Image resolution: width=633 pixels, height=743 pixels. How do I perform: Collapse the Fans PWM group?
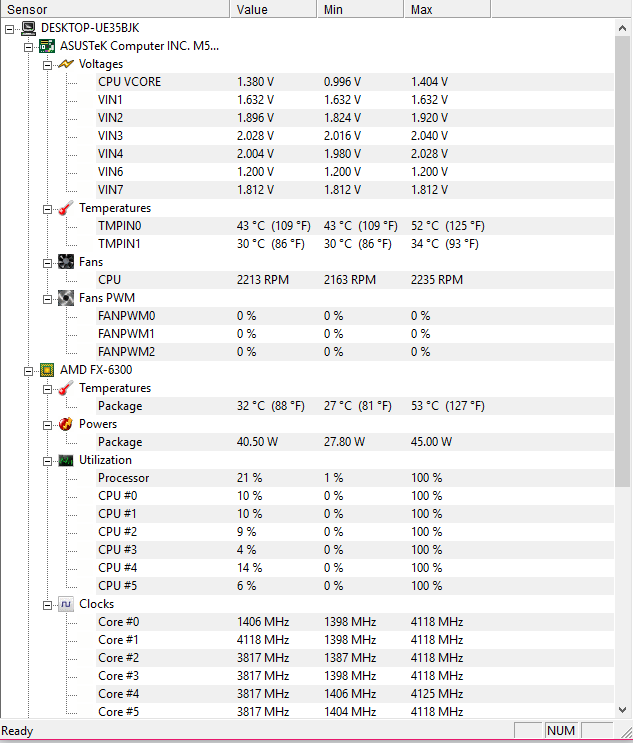point(47,299)
